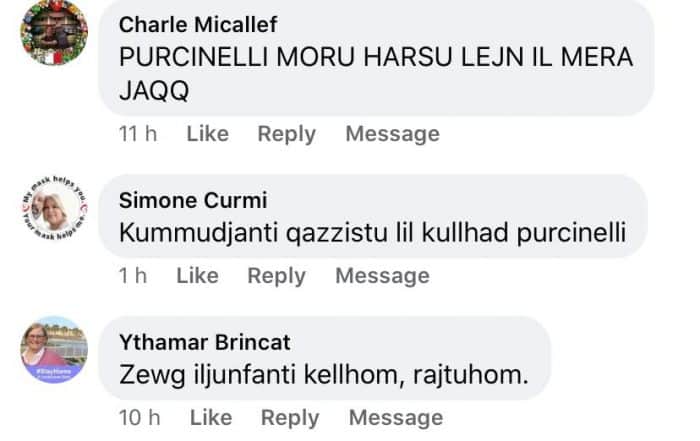Like Simone Curmi's comment
Viewport: 700px width, 441px height.
pyautogui.click(x=197, y=276)
